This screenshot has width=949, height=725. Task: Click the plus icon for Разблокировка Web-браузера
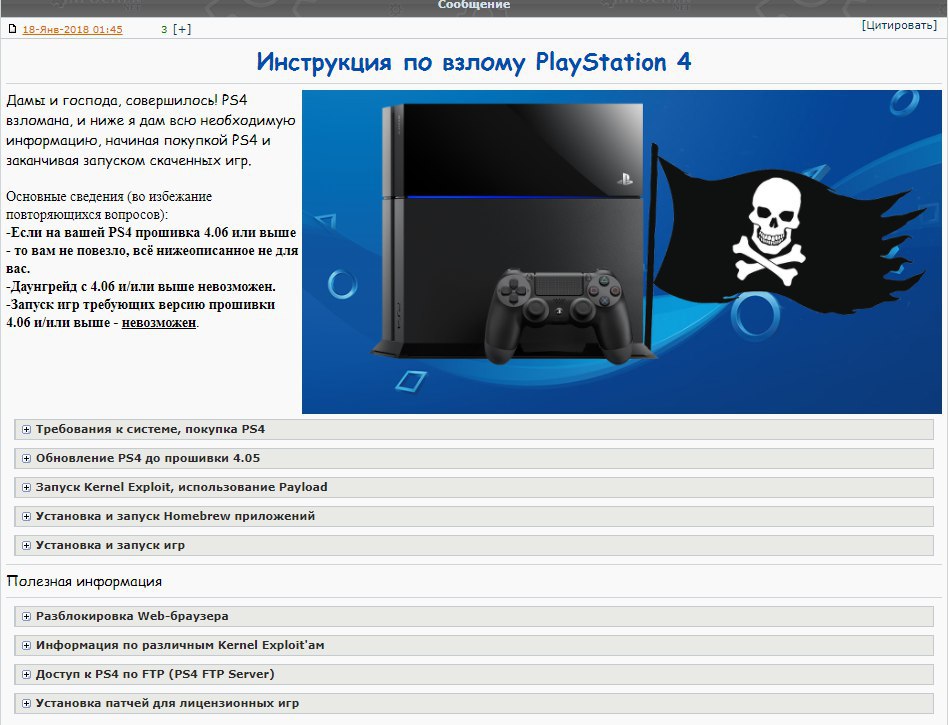26,617
